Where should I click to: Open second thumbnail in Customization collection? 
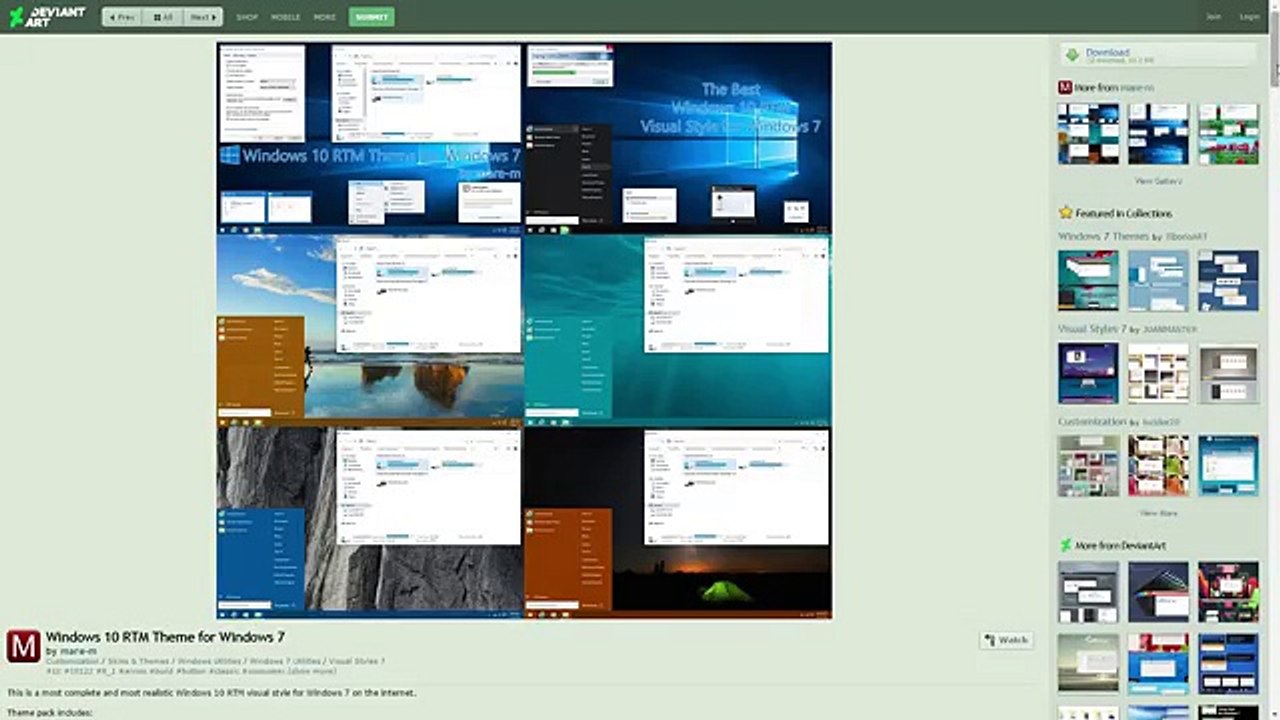(x=1158, y=465)
